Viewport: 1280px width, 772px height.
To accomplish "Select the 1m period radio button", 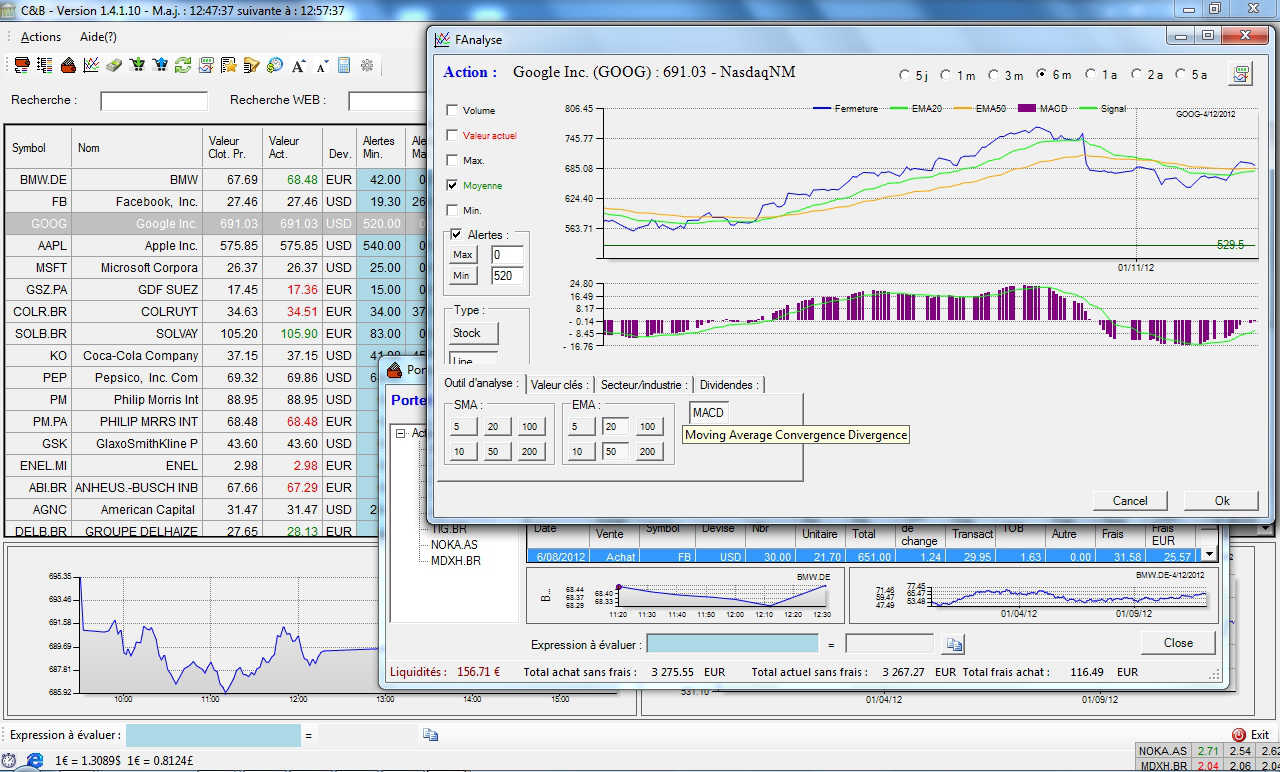I will tap(945, 75).
